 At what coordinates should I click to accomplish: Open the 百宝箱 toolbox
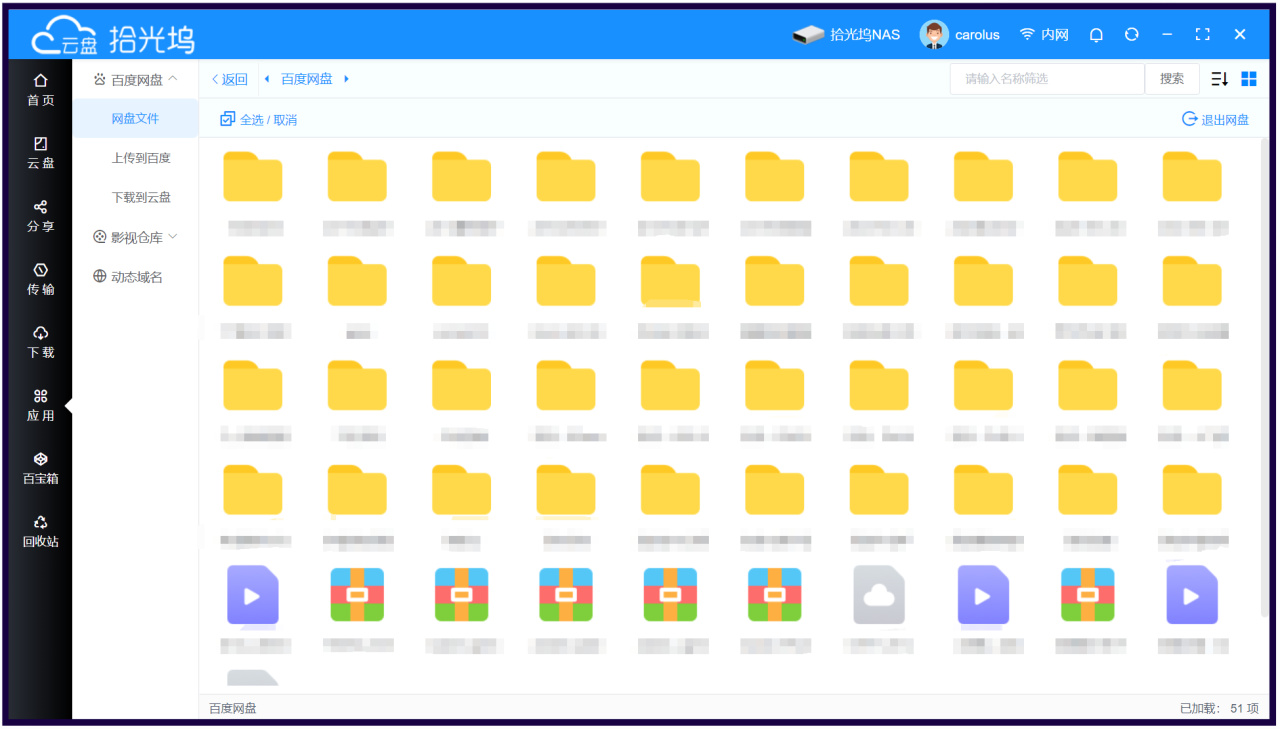tap(40, 467)
